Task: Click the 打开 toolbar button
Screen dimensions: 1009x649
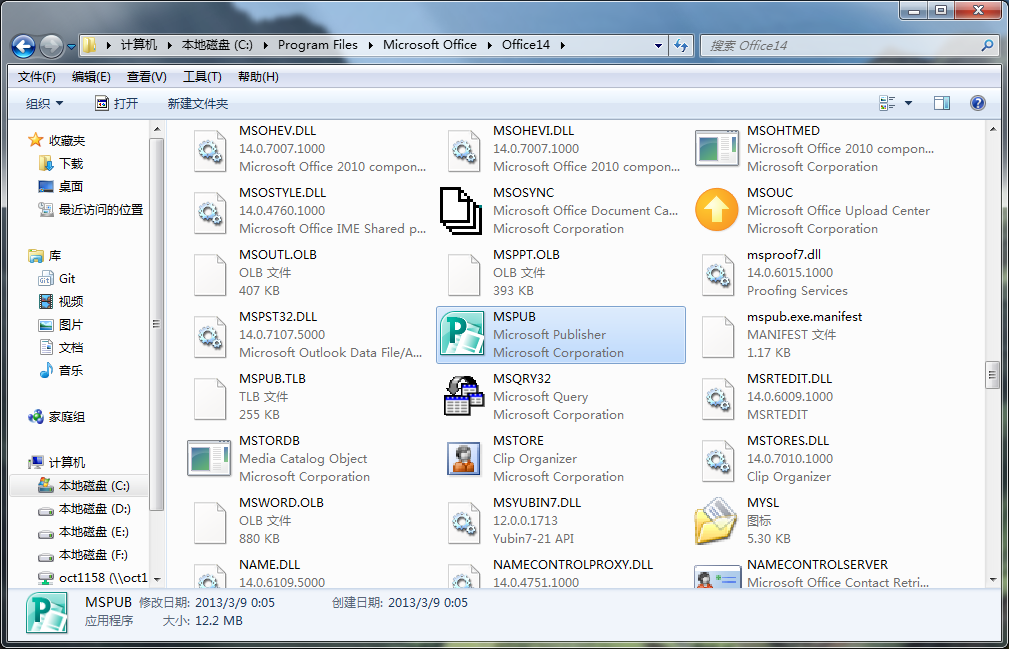Action: (116, 104)
